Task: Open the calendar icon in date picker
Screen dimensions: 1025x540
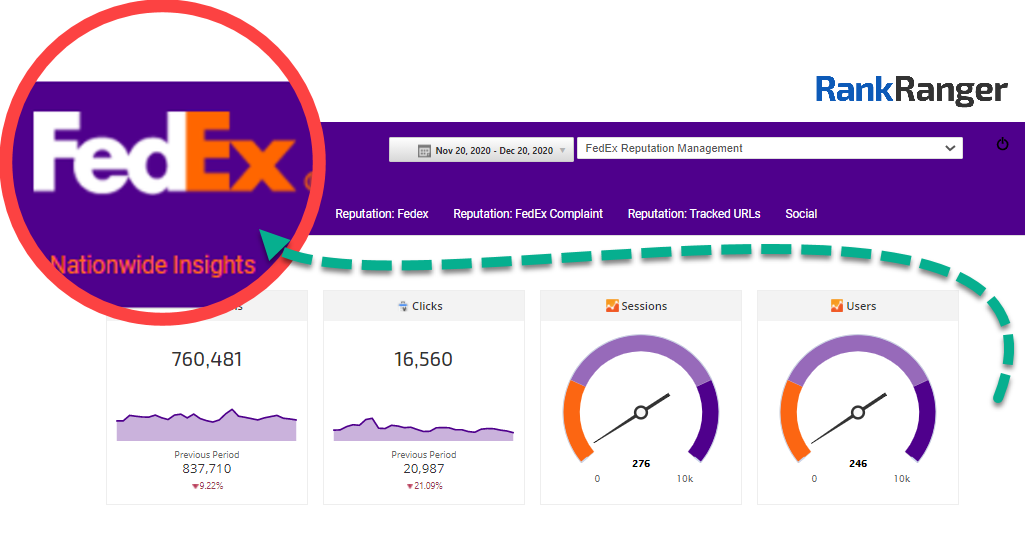Action: 424,150
